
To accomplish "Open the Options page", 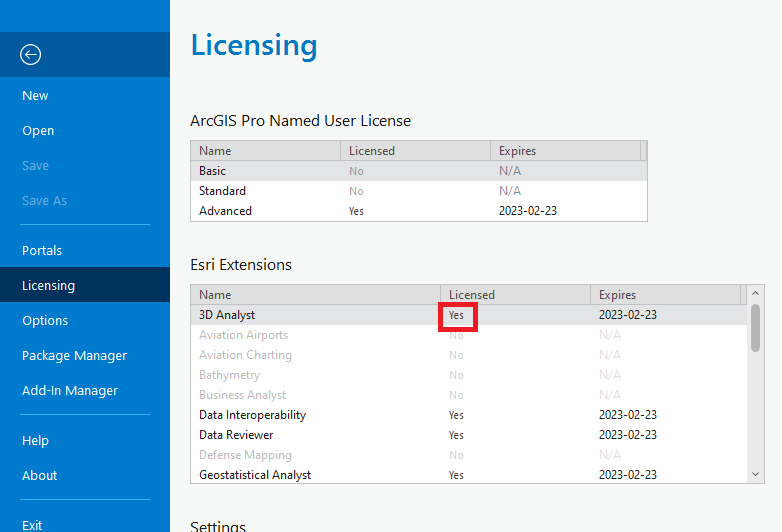I will pos(45,321).
